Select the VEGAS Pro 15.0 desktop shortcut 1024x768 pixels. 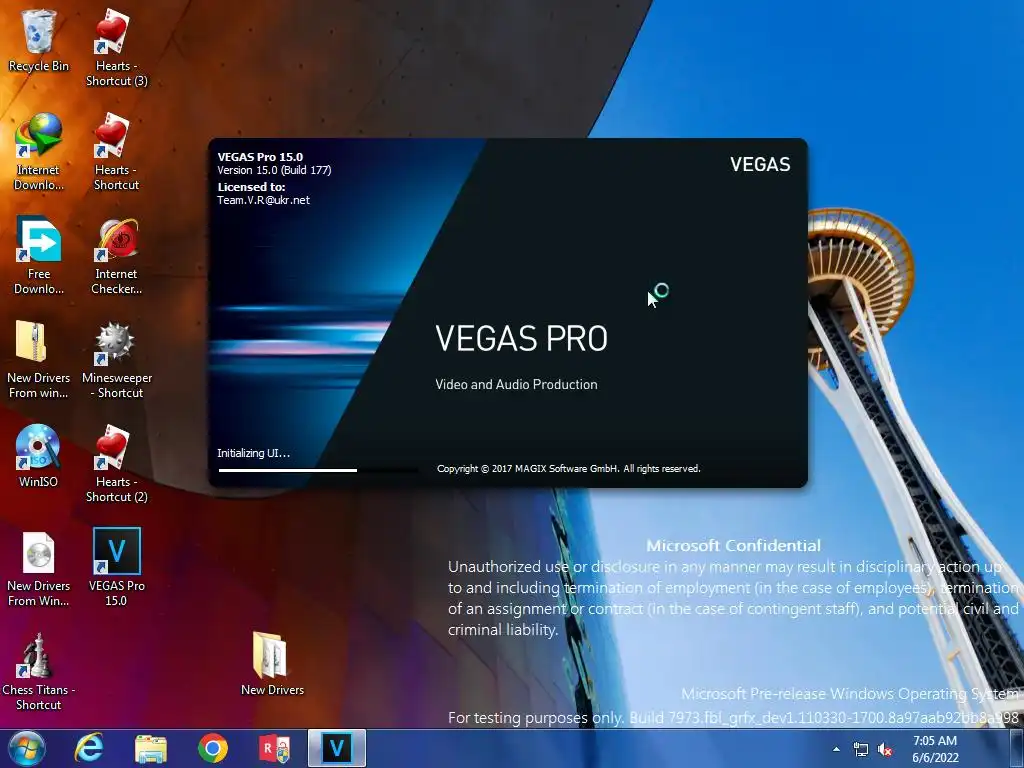116,568
